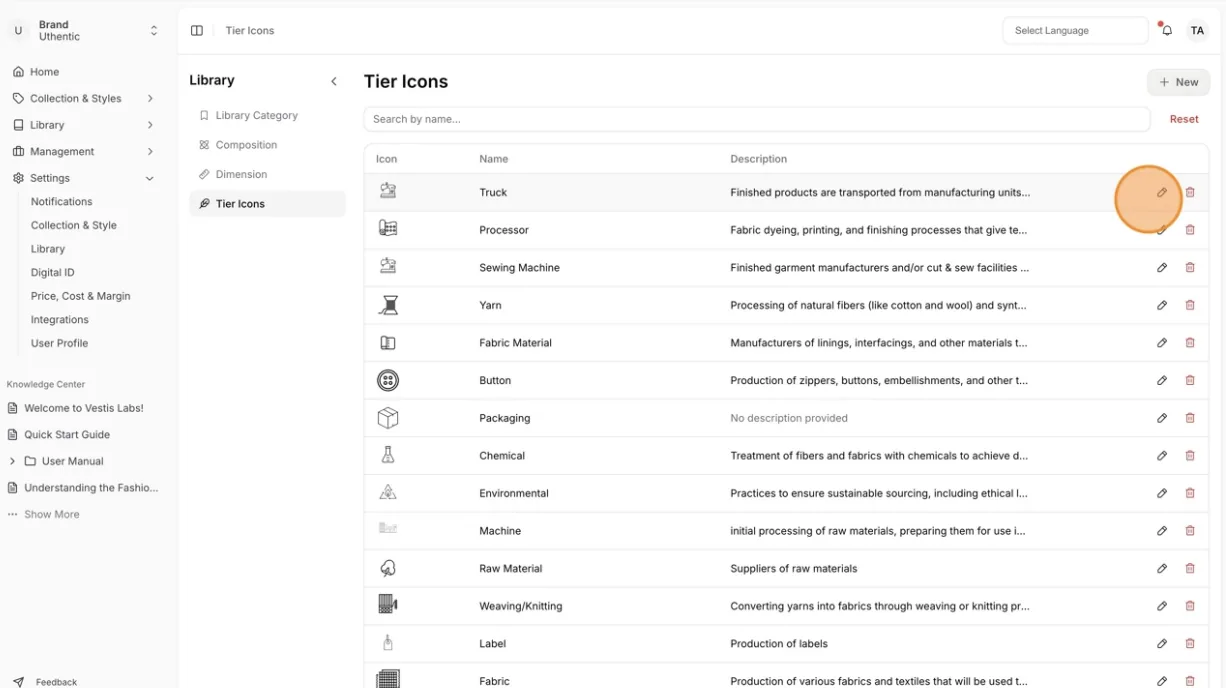1226x688 pixels.
Task: Delete the Button tier icon
Action: (x=1190, y=380)
